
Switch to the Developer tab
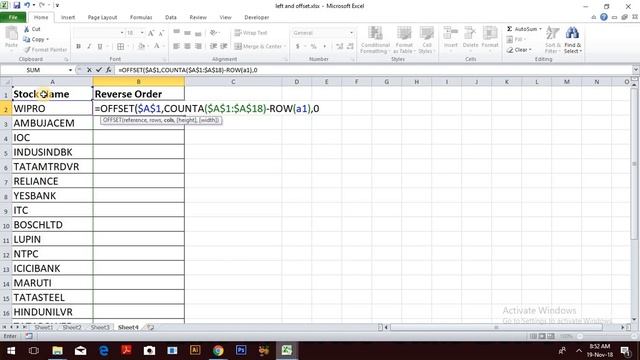click(256, 18)
